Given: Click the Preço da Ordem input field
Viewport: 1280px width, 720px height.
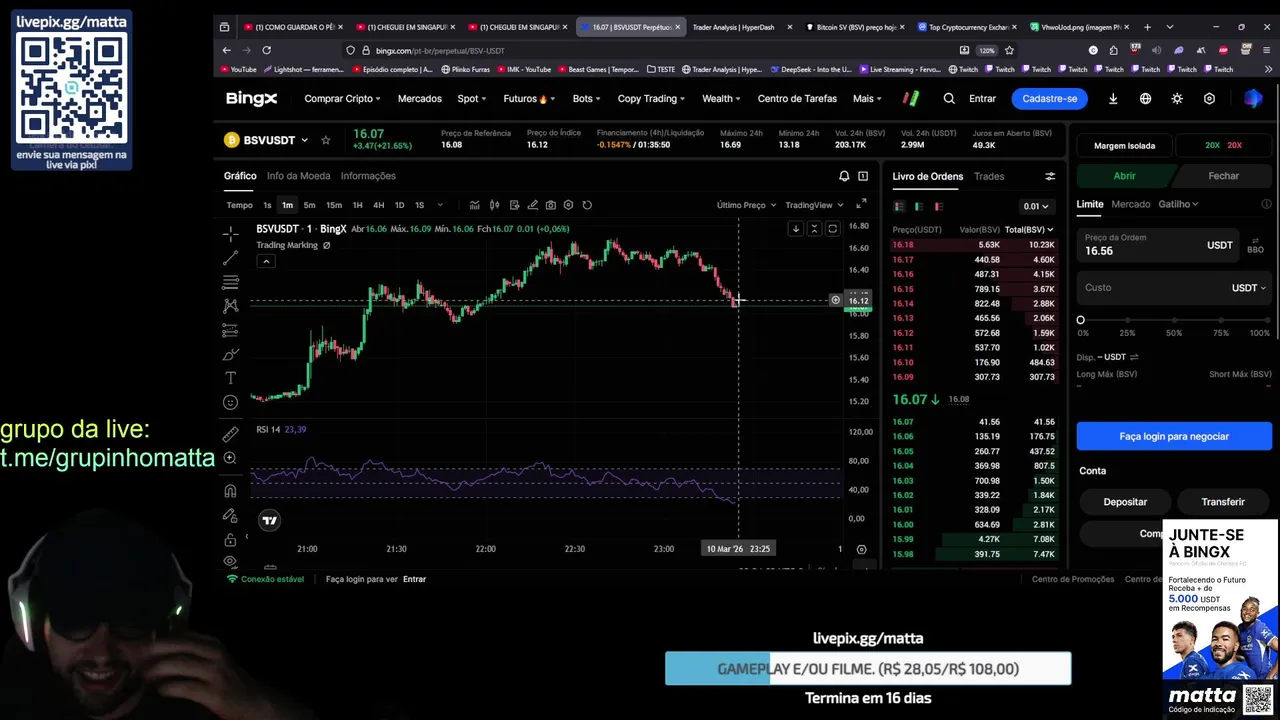Looking at the screenshot, I should 1158,245.
